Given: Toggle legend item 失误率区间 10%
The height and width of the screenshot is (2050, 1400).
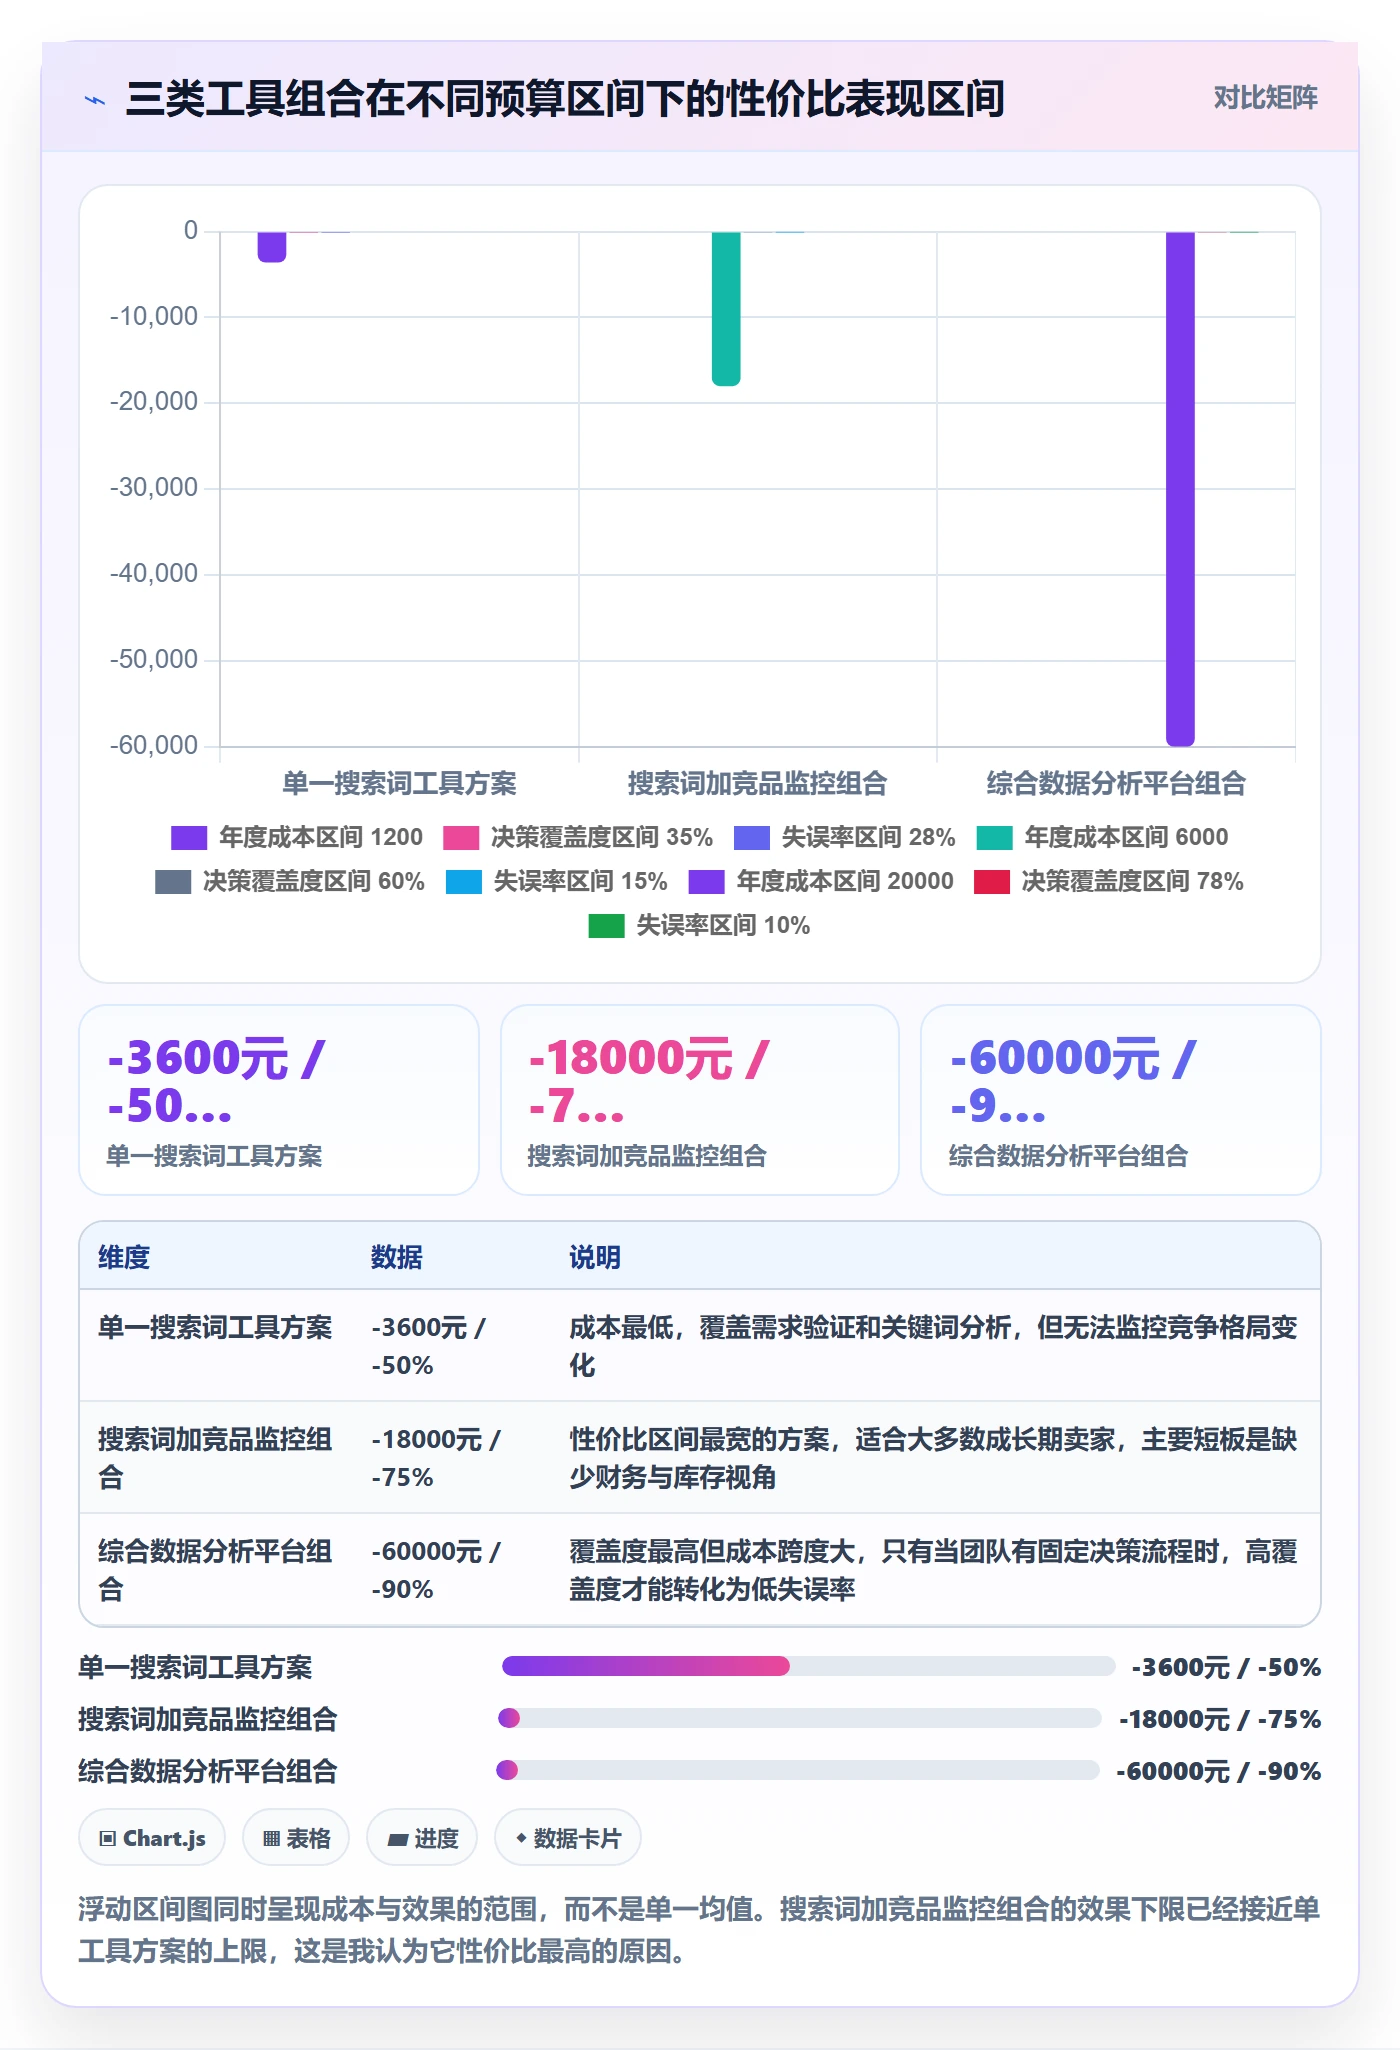Looking at the screenshot, I should (x=699, y=926).
